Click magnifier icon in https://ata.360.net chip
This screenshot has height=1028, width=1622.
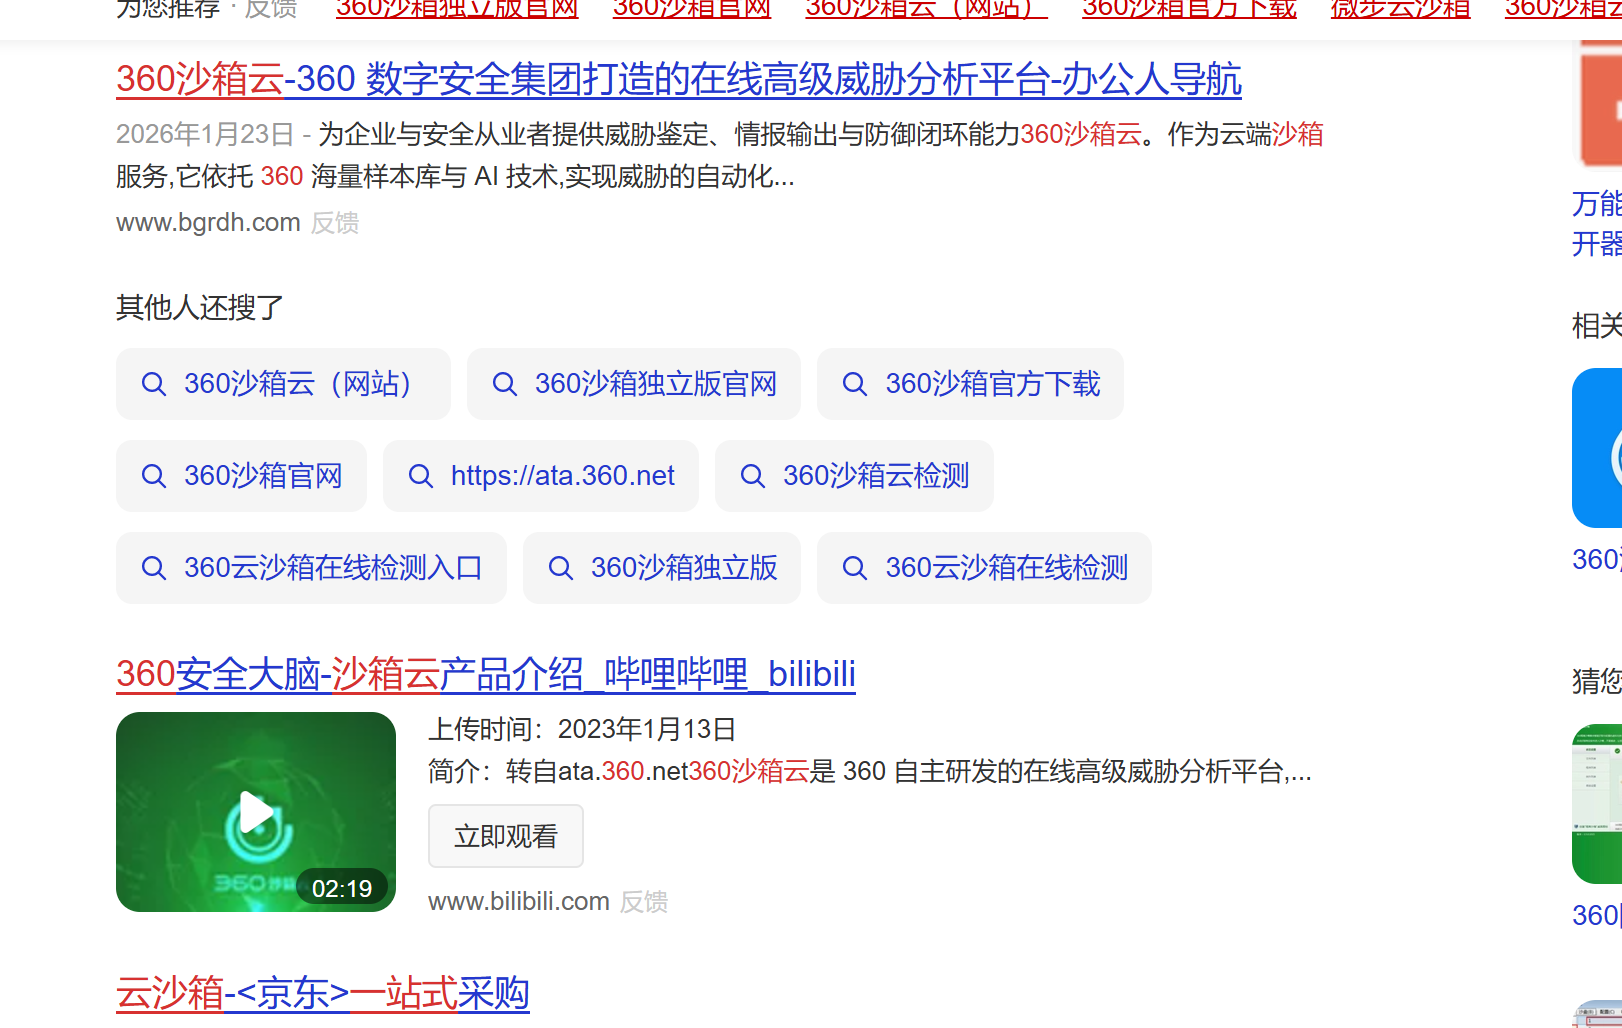[x=420, y=476]
